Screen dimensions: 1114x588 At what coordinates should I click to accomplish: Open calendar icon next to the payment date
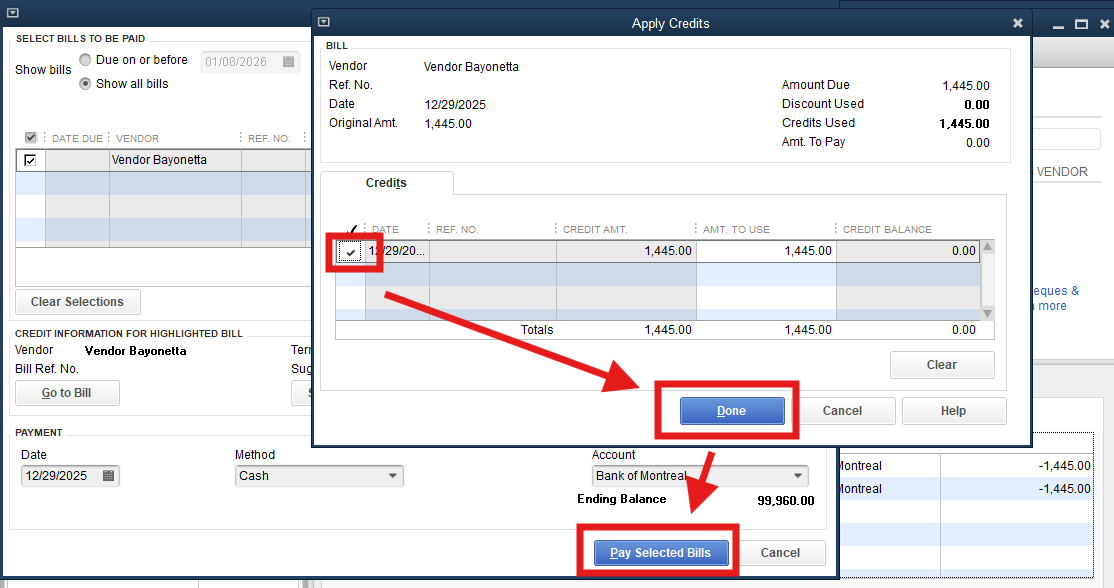pos(109,476)
